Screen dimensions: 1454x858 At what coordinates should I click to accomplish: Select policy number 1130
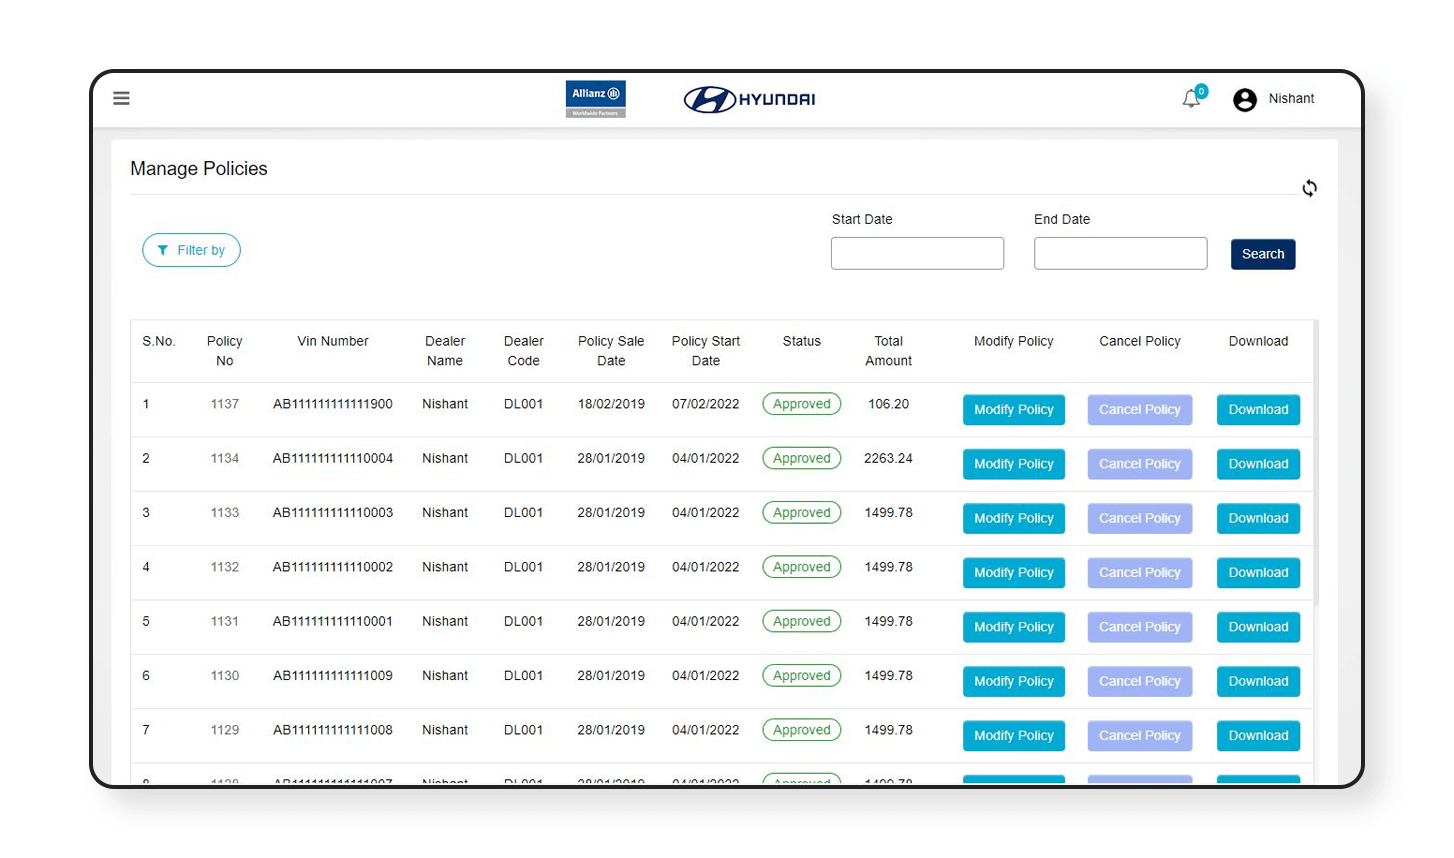pos(225,675)
